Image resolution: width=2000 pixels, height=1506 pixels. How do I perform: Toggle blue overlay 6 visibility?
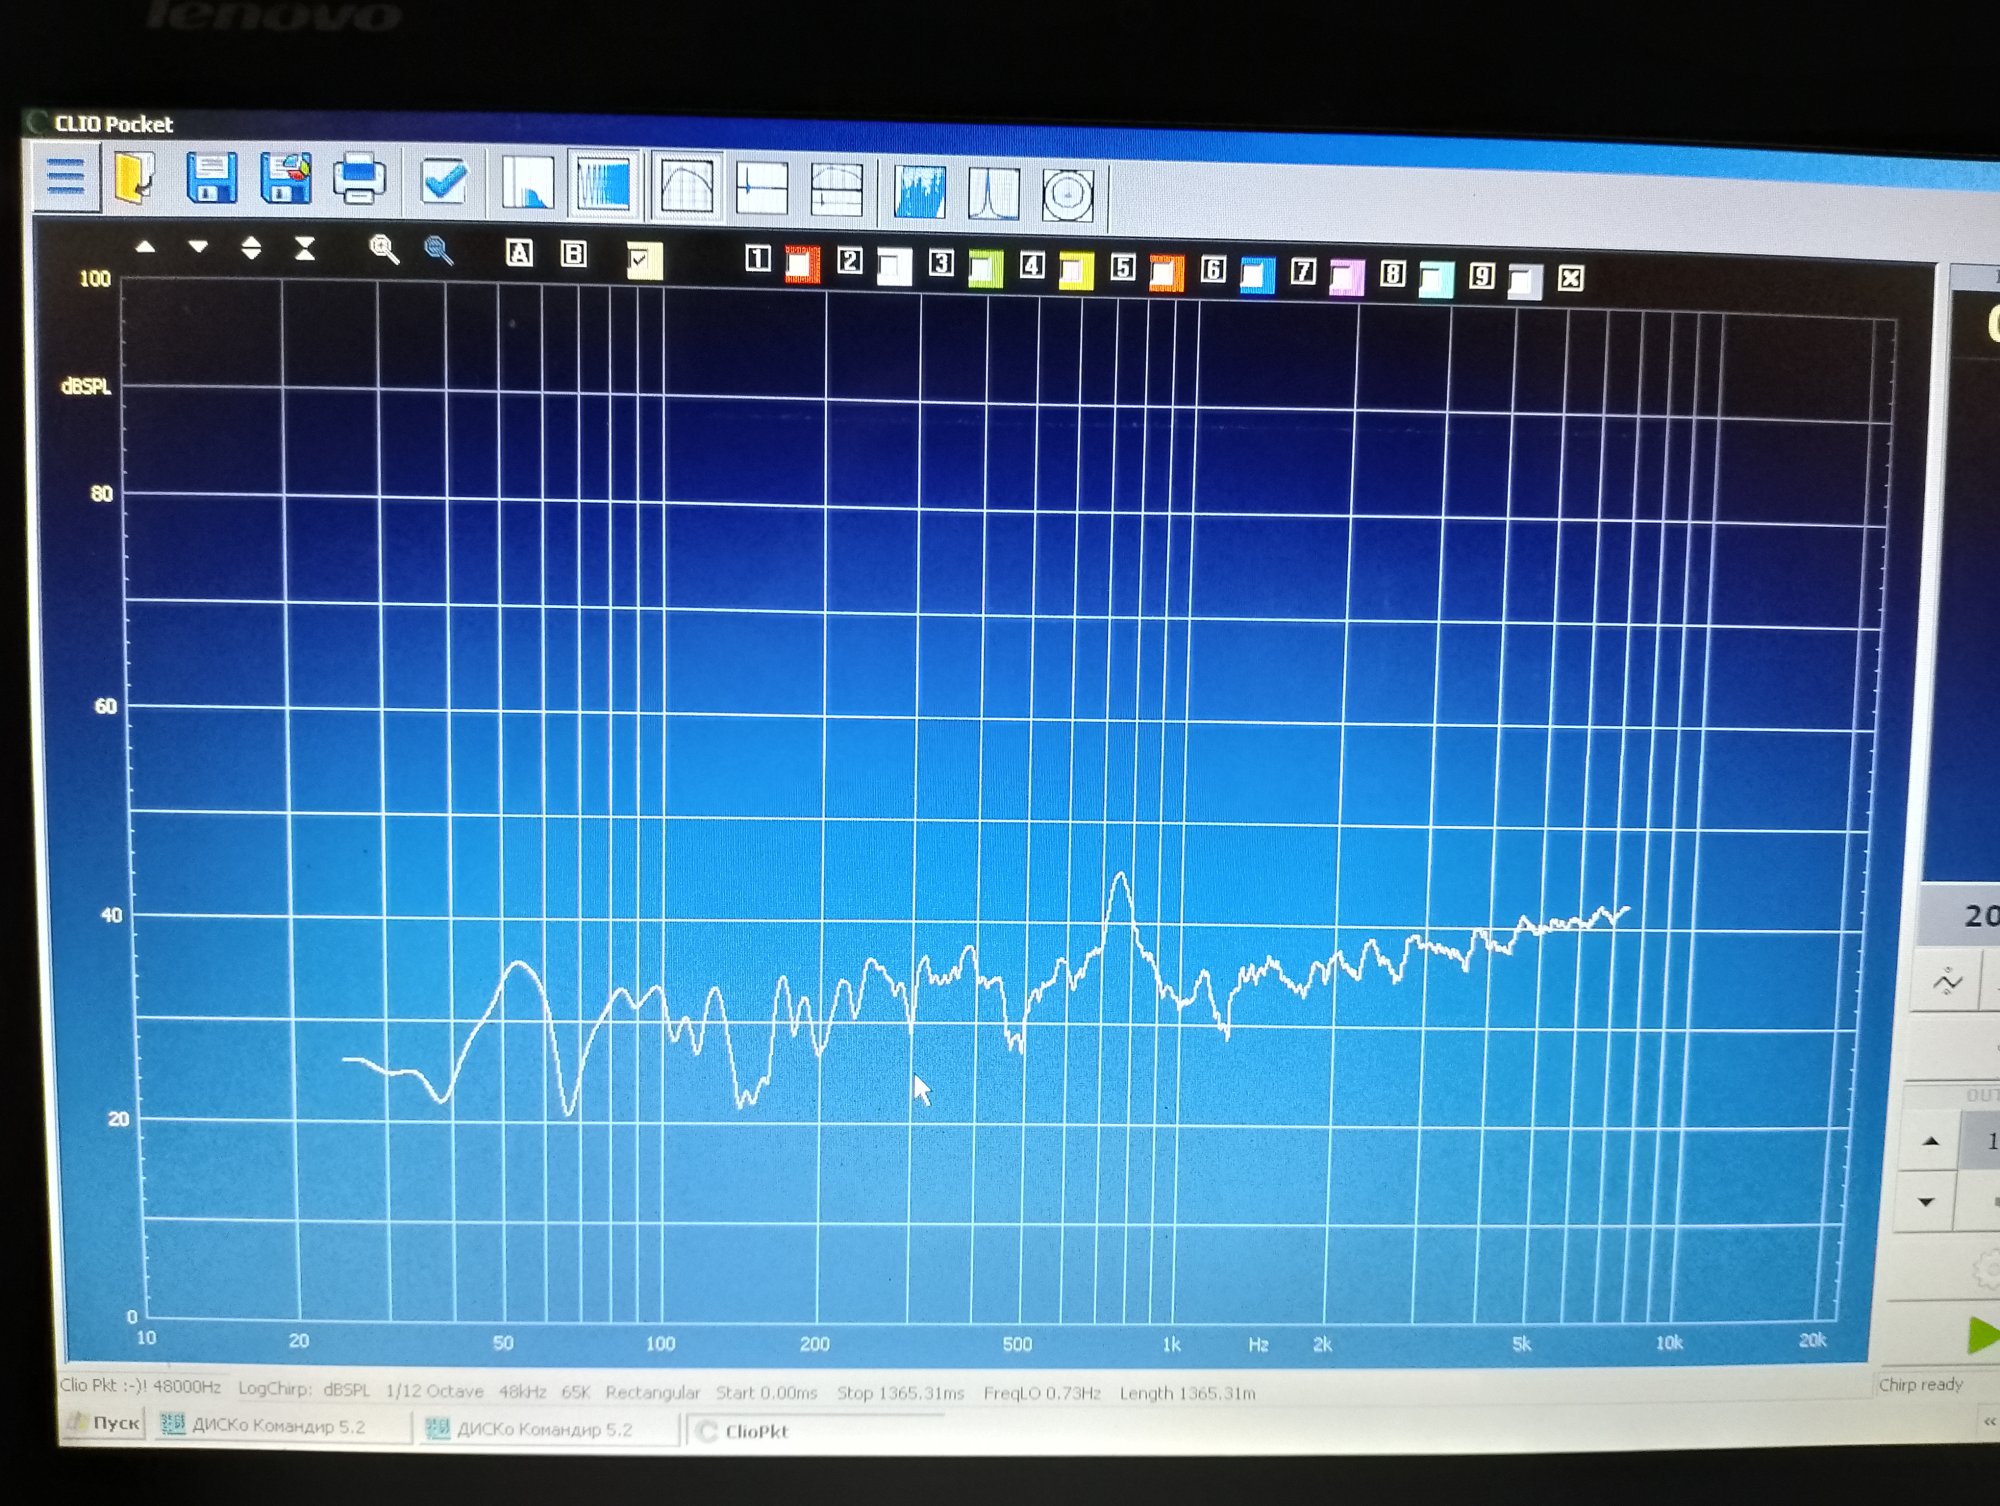click(1257, 276)
